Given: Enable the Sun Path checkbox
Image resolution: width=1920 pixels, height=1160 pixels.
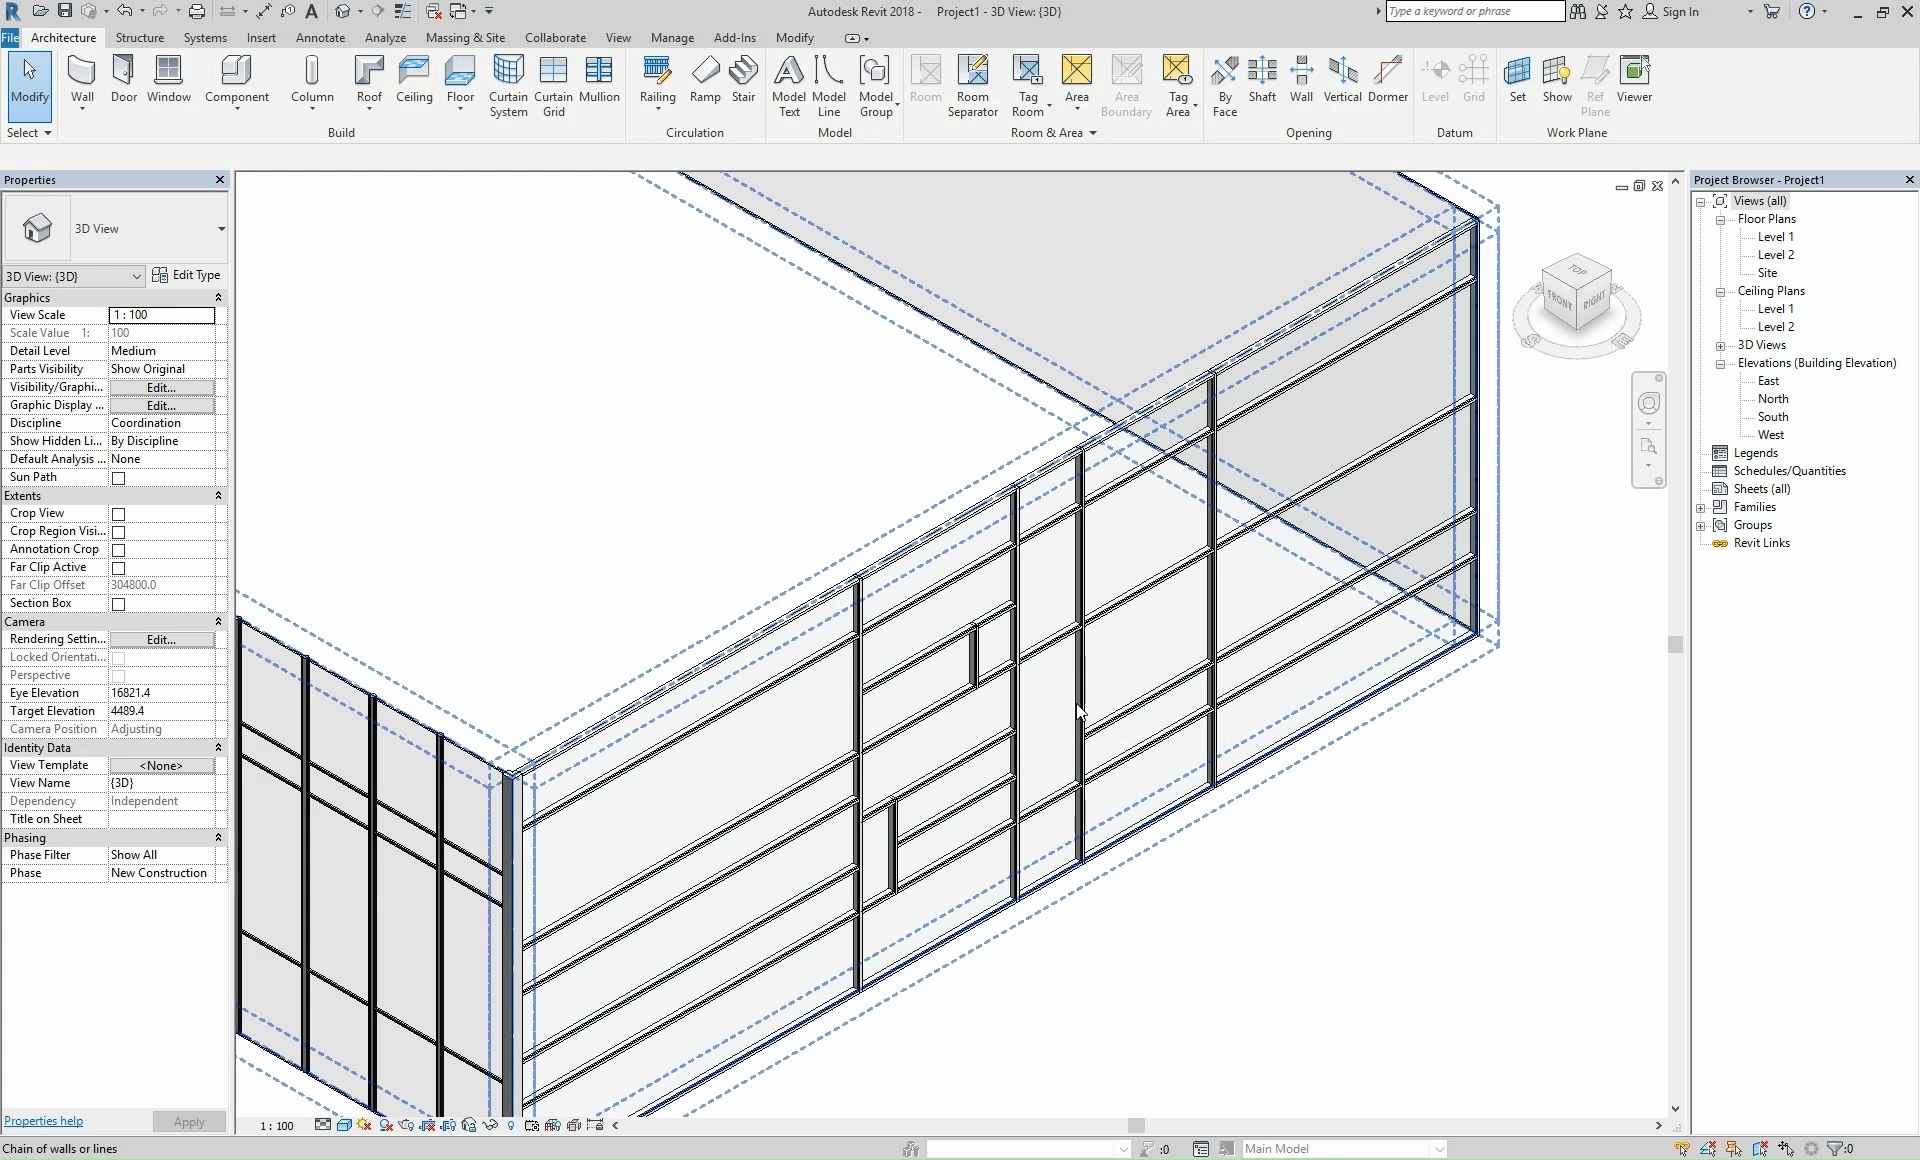Looking at the screenshot, I should coord(119,478).
